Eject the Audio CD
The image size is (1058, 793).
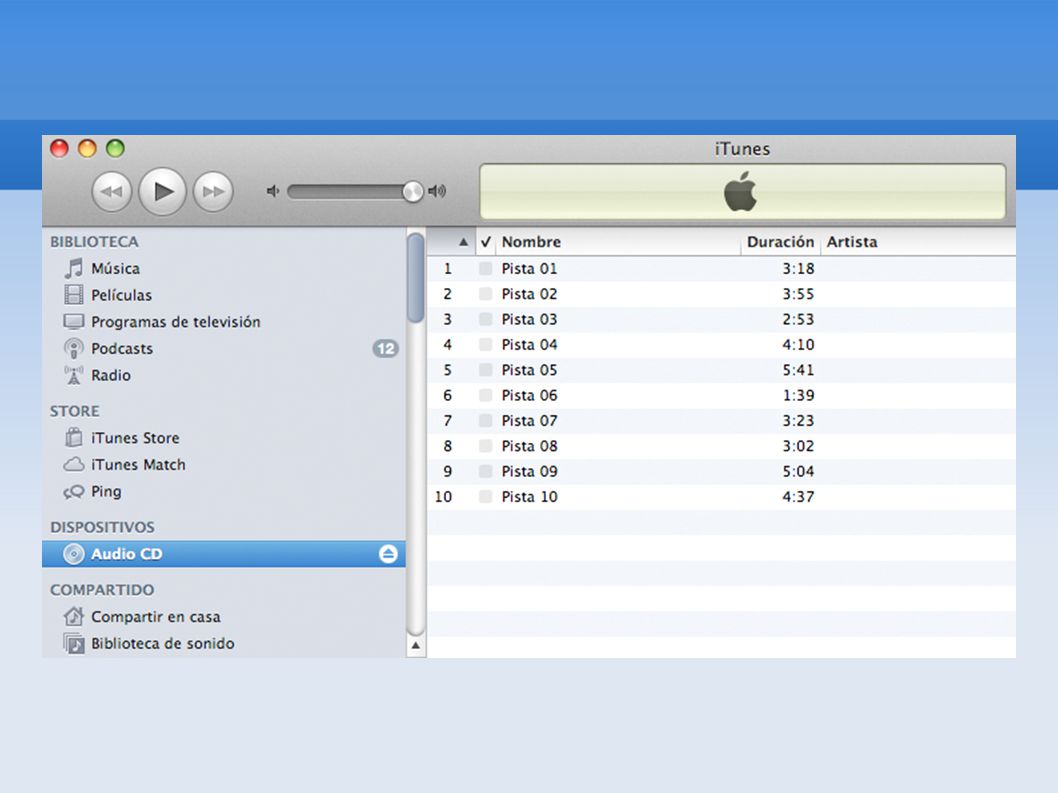(x=388, y=554)
